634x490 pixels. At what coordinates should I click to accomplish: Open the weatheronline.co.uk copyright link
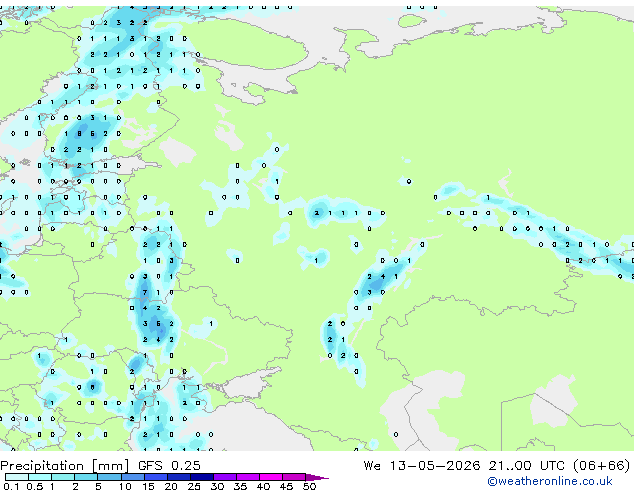coord(550,481)
